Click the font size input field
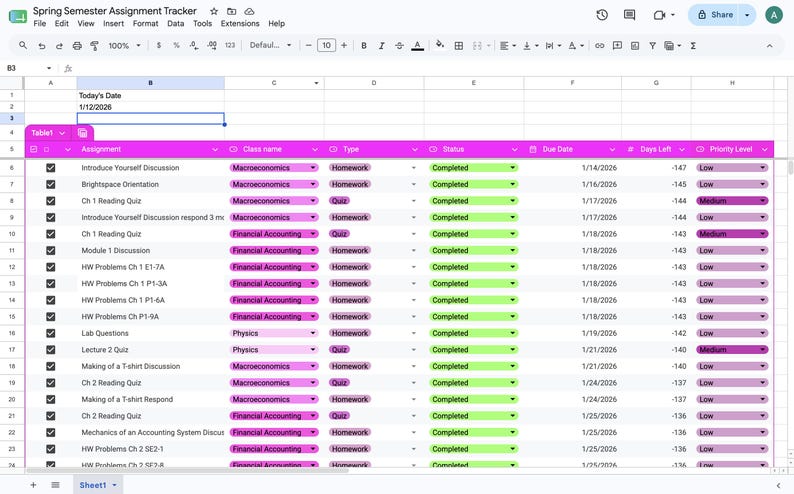Viewport: 794px width, 494px height. (x=326, y=46)
